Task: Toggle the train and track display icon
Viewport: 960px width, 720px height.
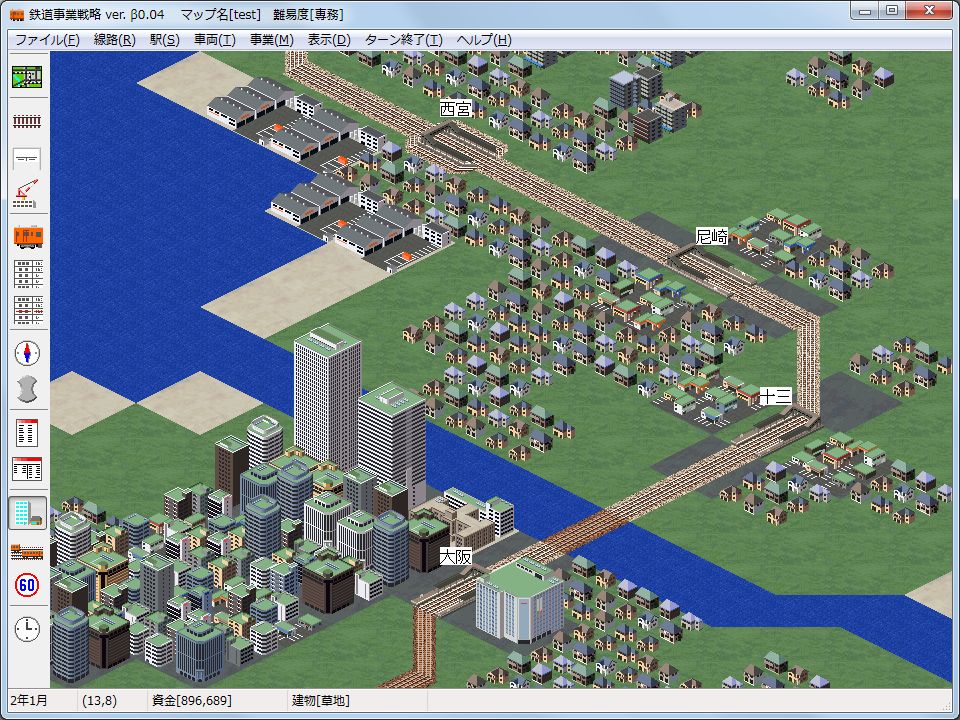Action: coord(27,550)
